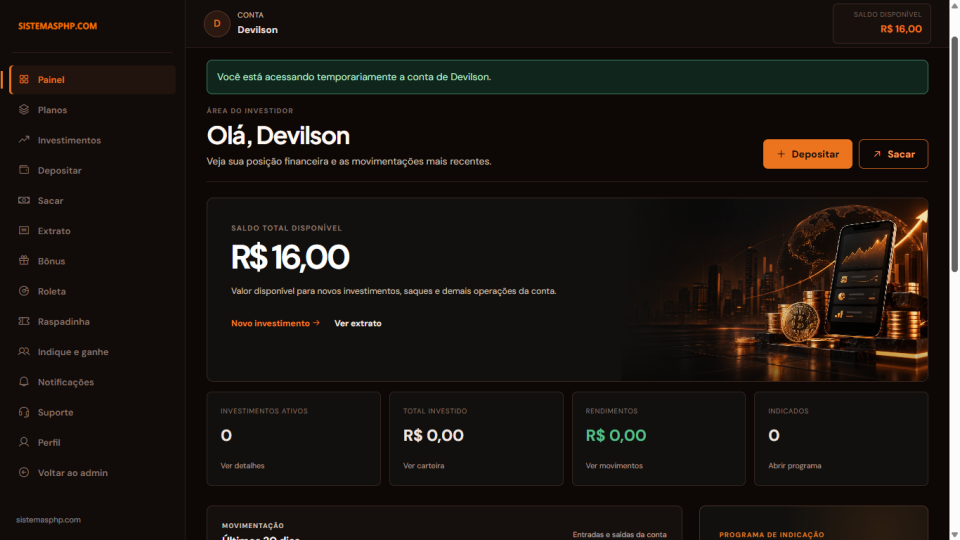
Task: Follow the Novo investimento link
Action: (276, 323)
